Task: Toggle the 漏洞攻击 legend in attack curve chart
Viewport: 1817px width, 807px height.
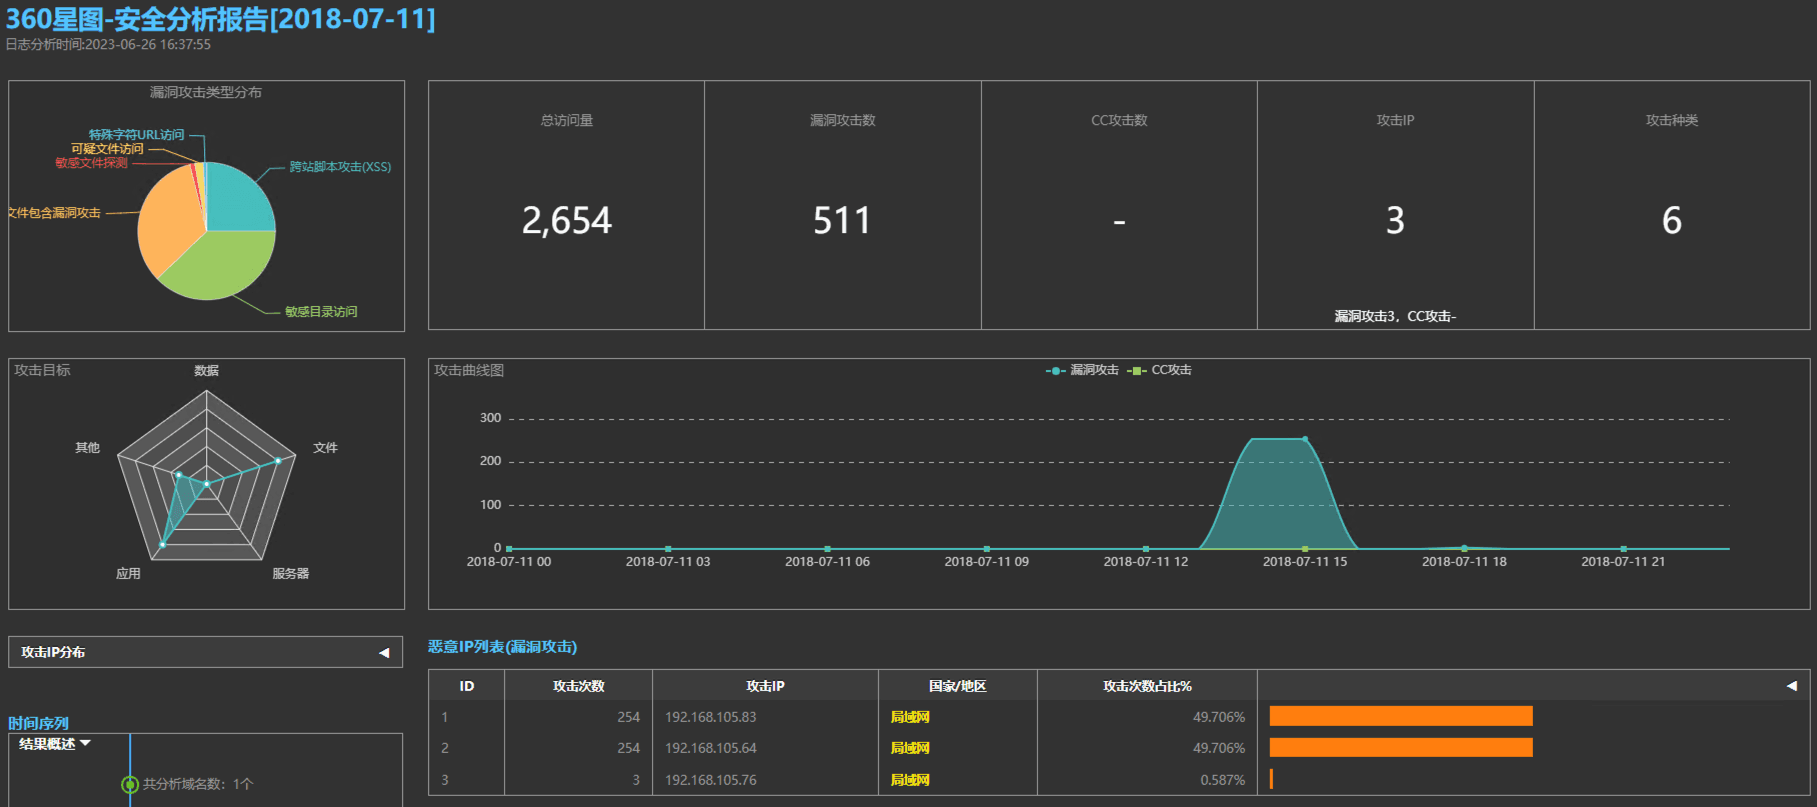Action: click(1082, 370)
